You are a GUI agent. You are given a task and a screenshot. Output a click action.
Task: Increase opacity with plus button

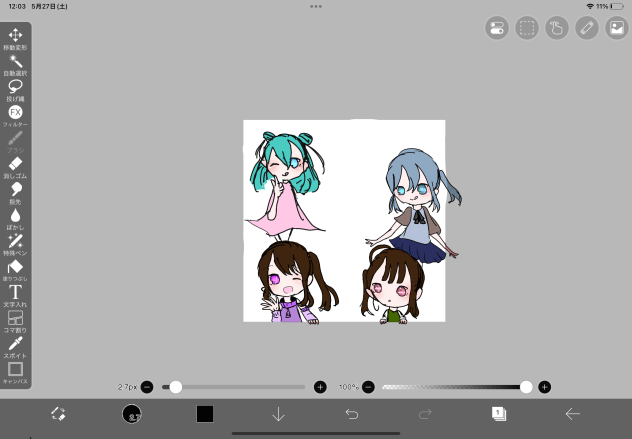(x=545, y=387)
